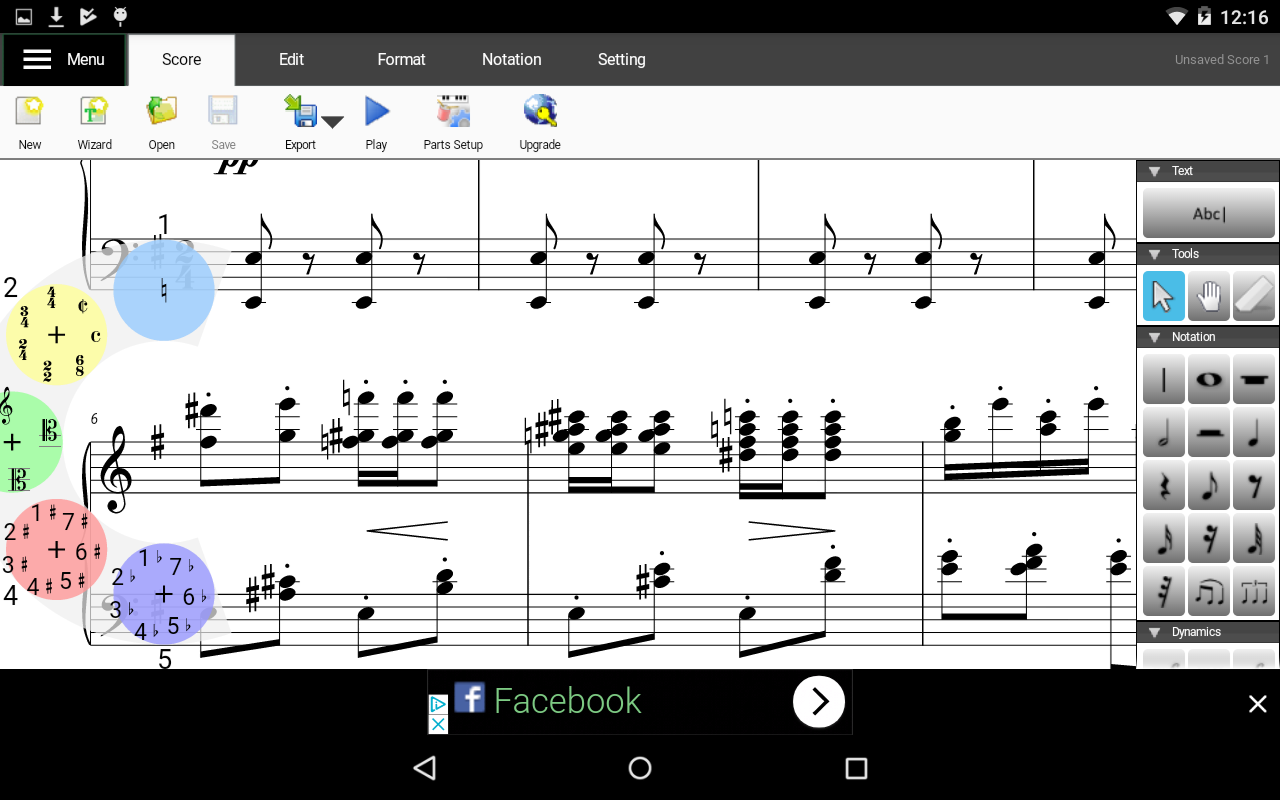Select the hand pan tool
The image size is (1280, 800).
(1208, 296)
